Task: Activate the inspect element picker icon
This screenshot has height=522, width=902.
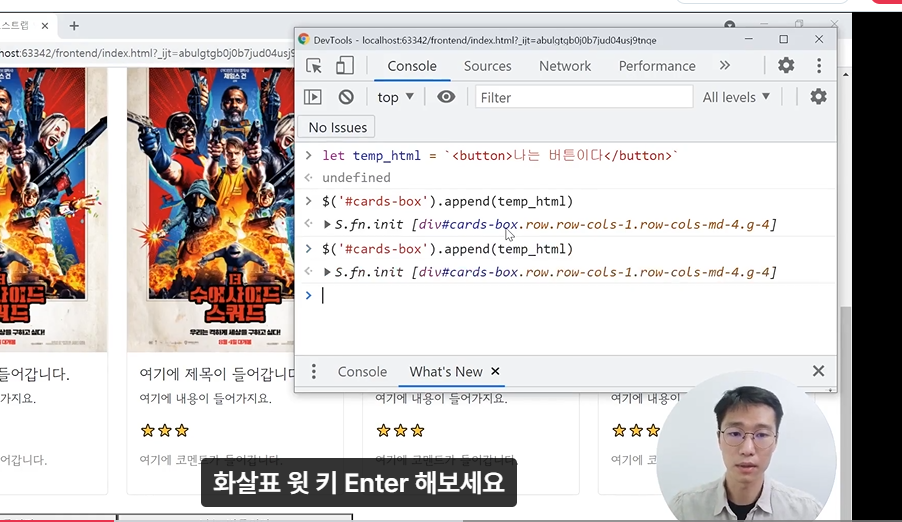Action: [x=314, y=66]
